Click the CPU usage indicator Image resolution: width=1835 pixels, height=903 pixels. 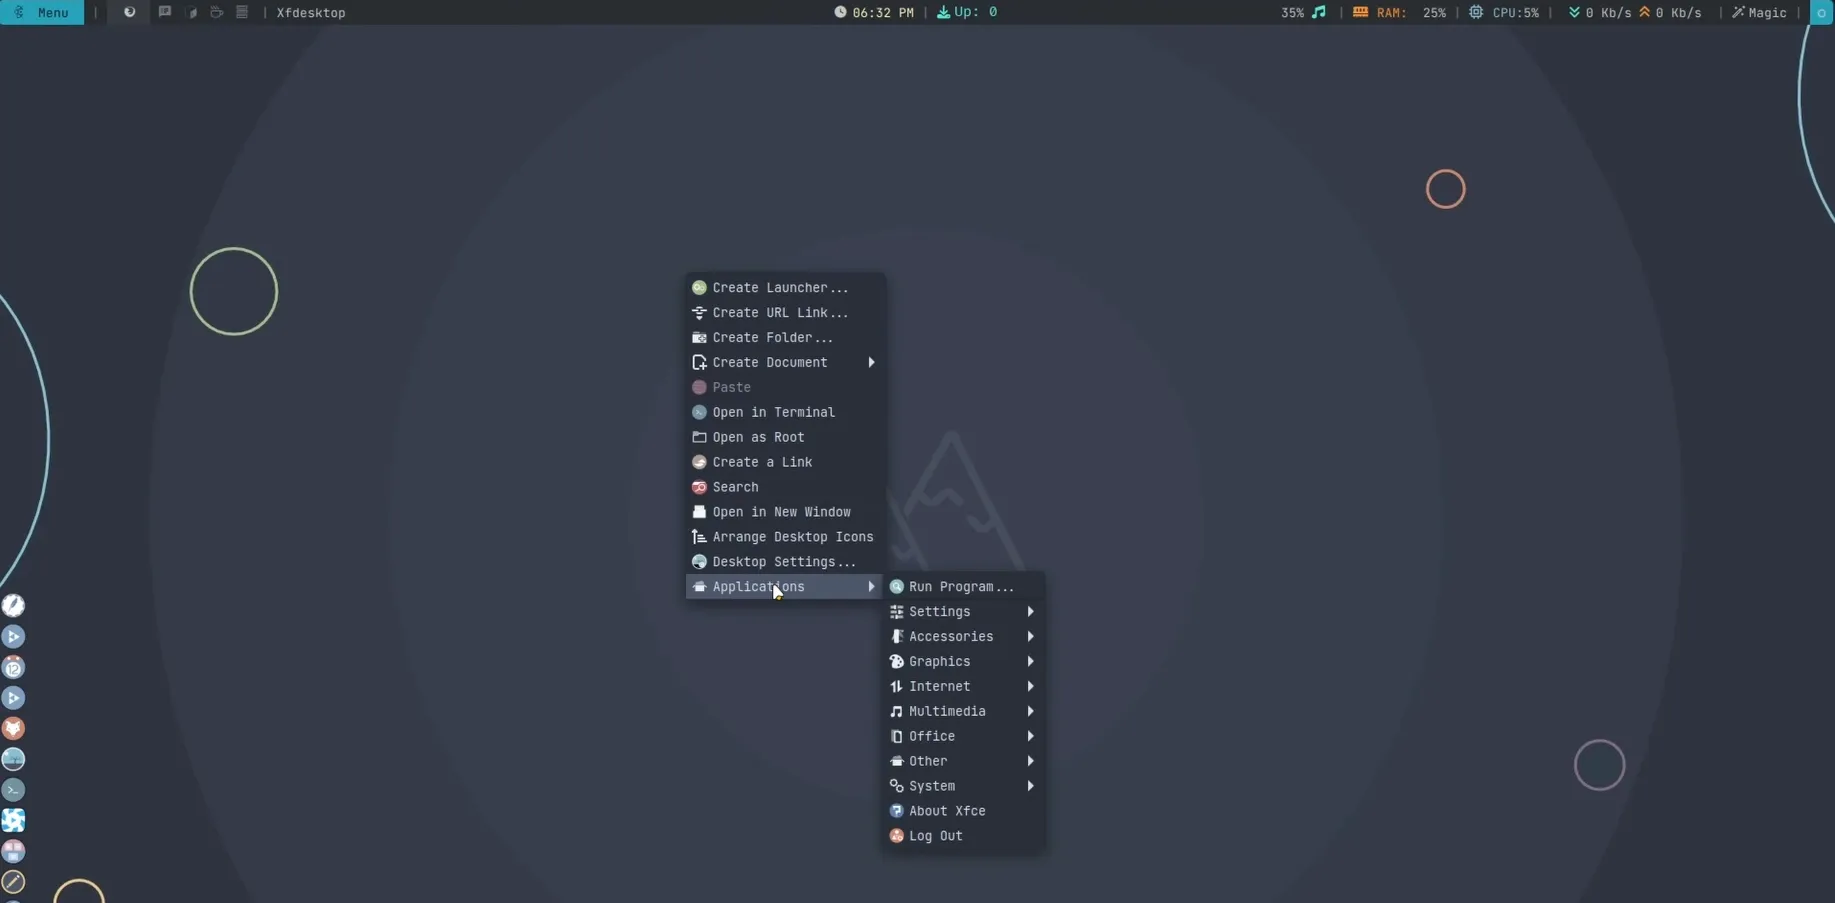tap(1504, 12)
